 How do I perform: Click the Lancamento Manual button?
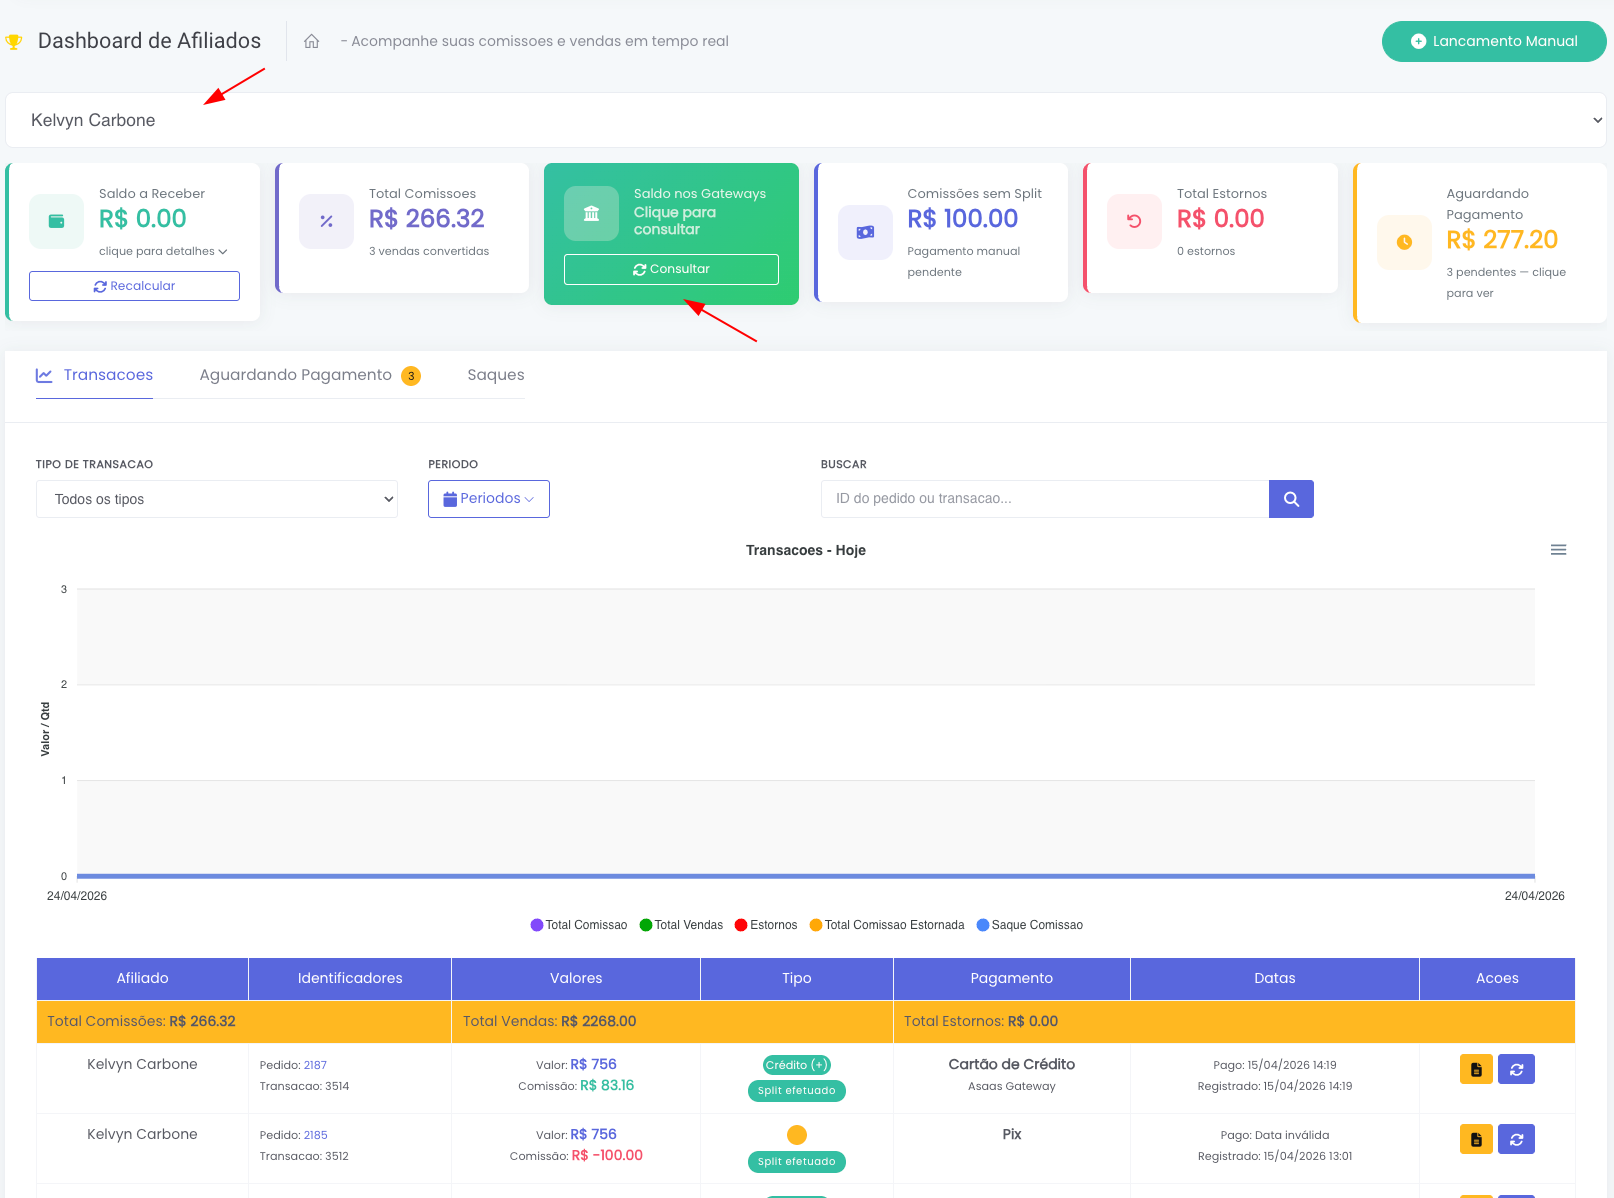1494,41
